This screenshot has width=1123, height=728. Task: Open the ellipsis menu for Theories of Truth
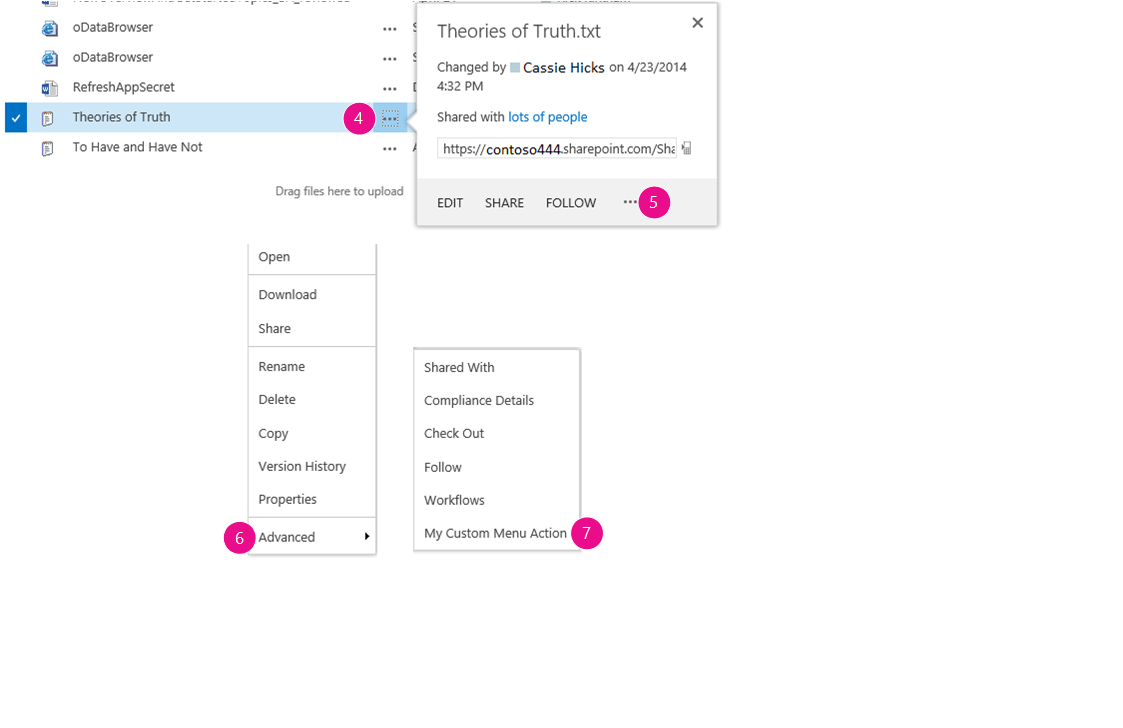(x=390, y=117)
